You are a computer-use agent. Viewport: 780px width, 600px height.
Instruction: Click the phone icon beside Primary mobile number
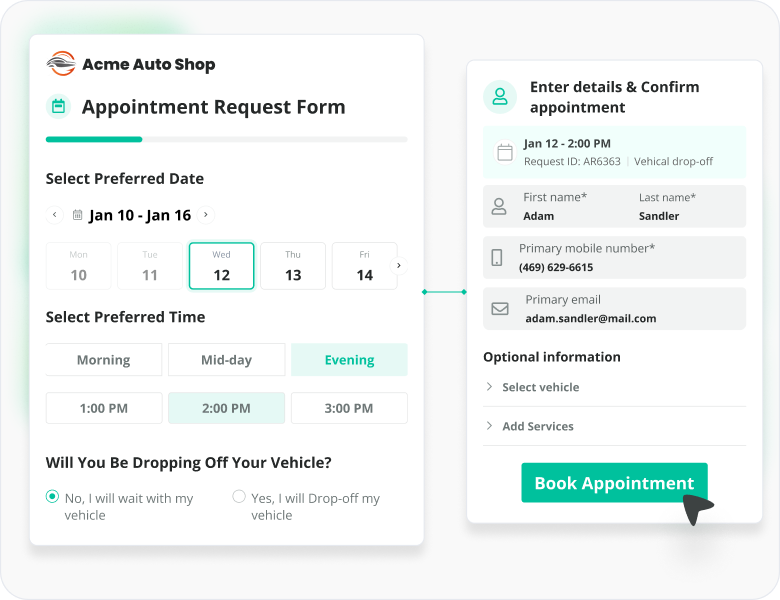pos(497,258)
